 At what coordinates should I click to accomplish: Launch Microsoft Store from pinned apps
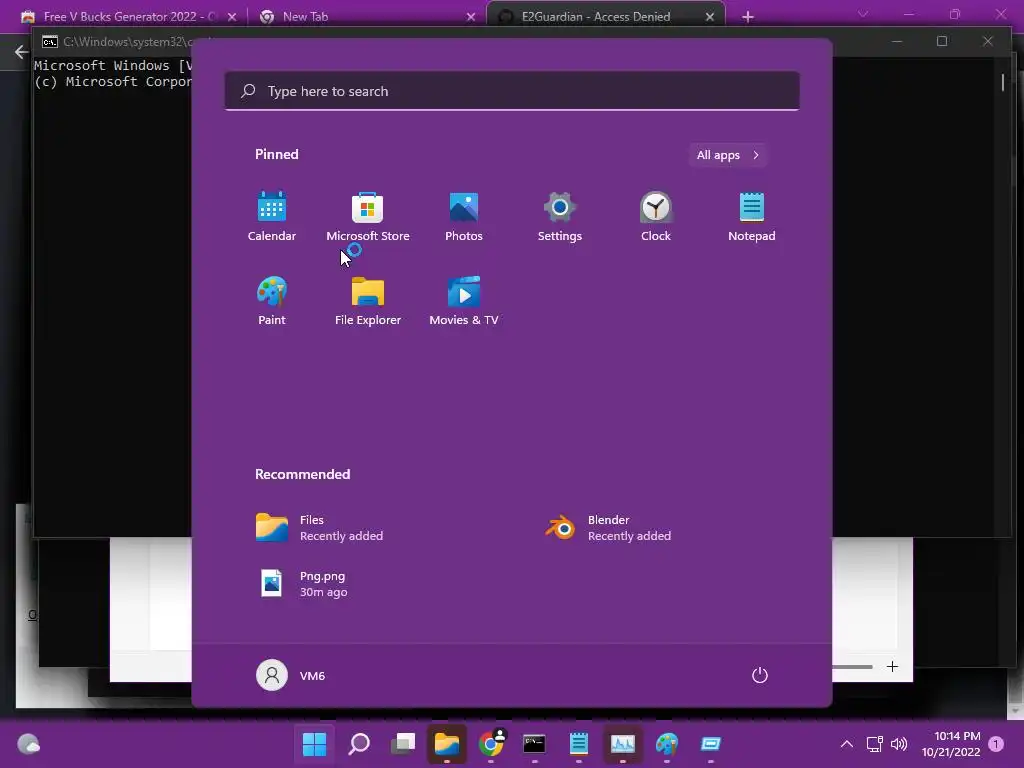[368, 217]
